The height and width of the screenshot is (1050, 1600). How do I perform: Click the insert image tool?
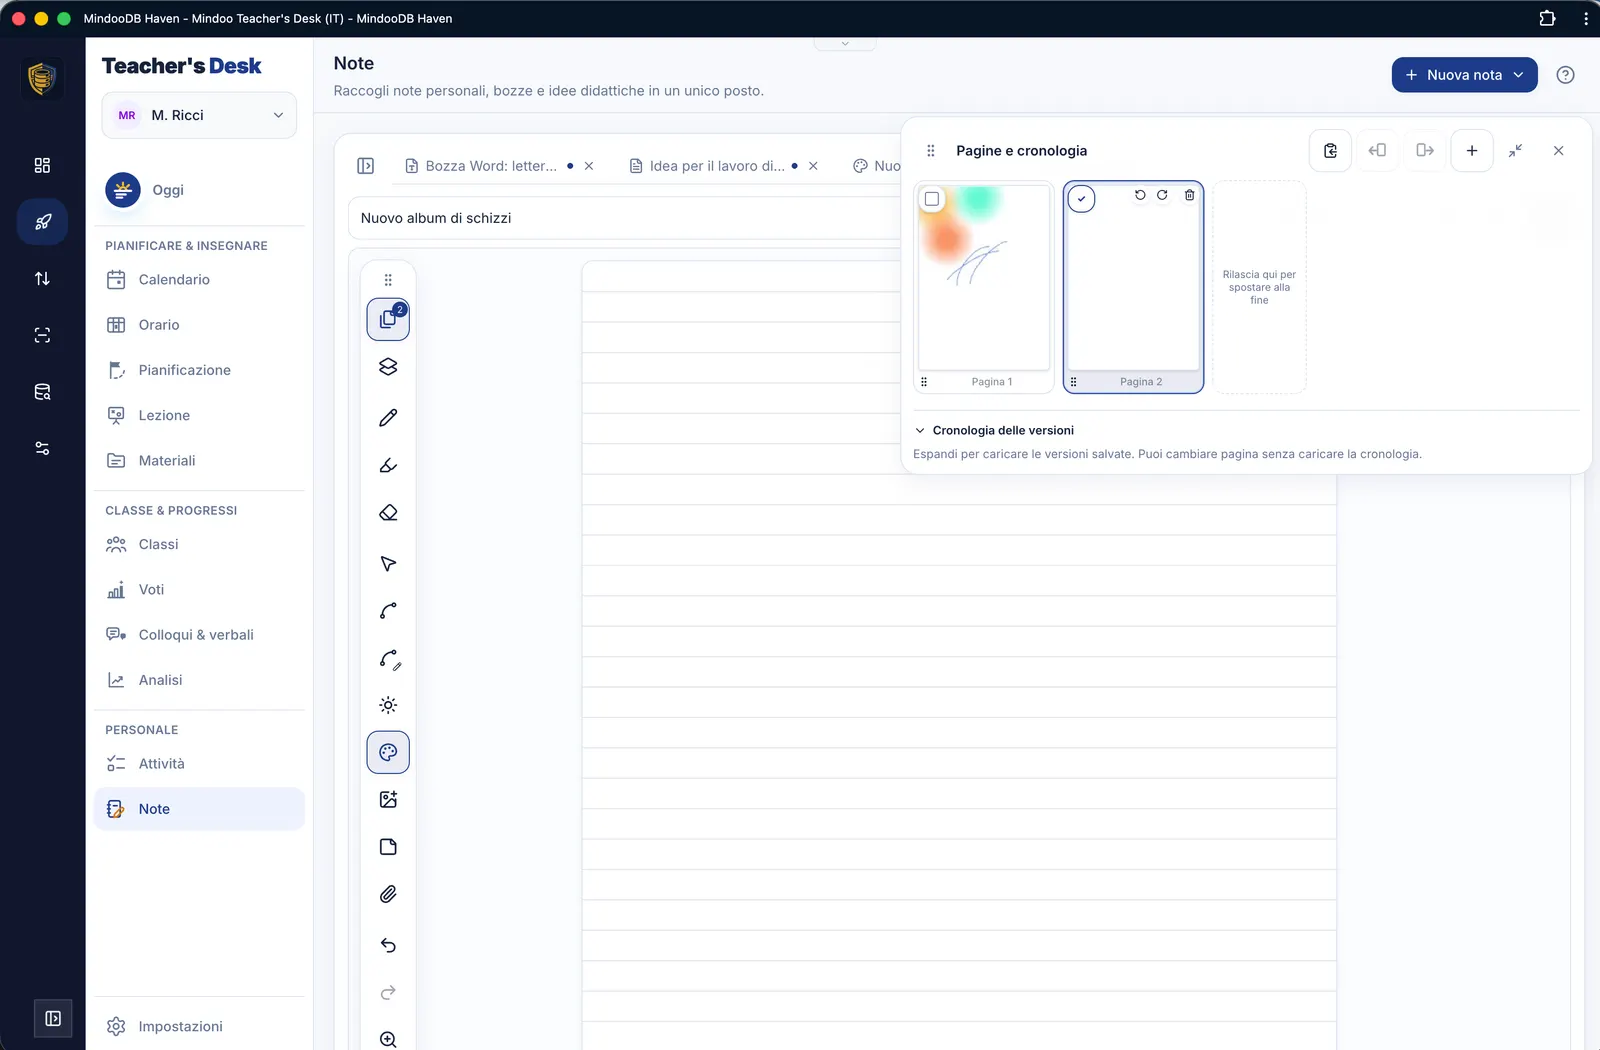(388, 799)
